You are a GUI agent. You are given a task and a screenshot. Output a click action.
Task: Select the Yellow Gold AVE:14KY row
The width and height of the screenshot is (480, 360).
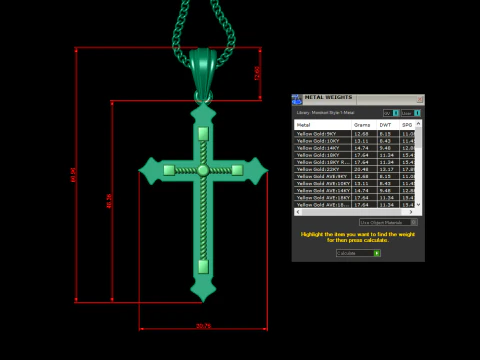pos(355,191)
